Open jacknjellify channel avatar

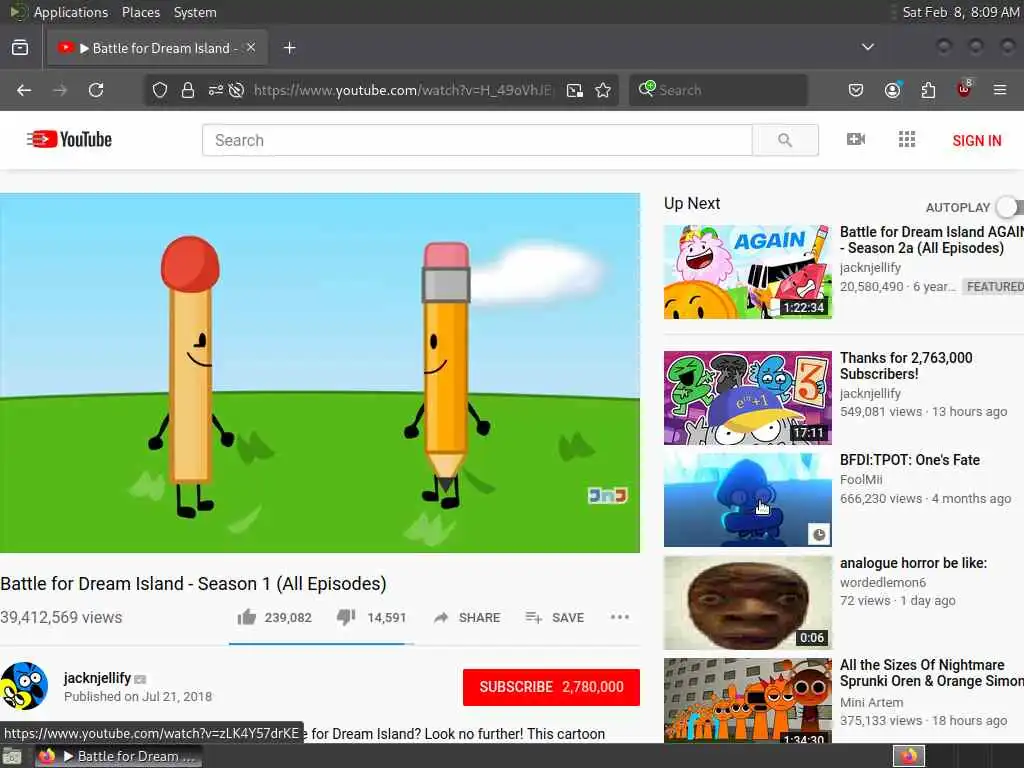tap(24, 686)
